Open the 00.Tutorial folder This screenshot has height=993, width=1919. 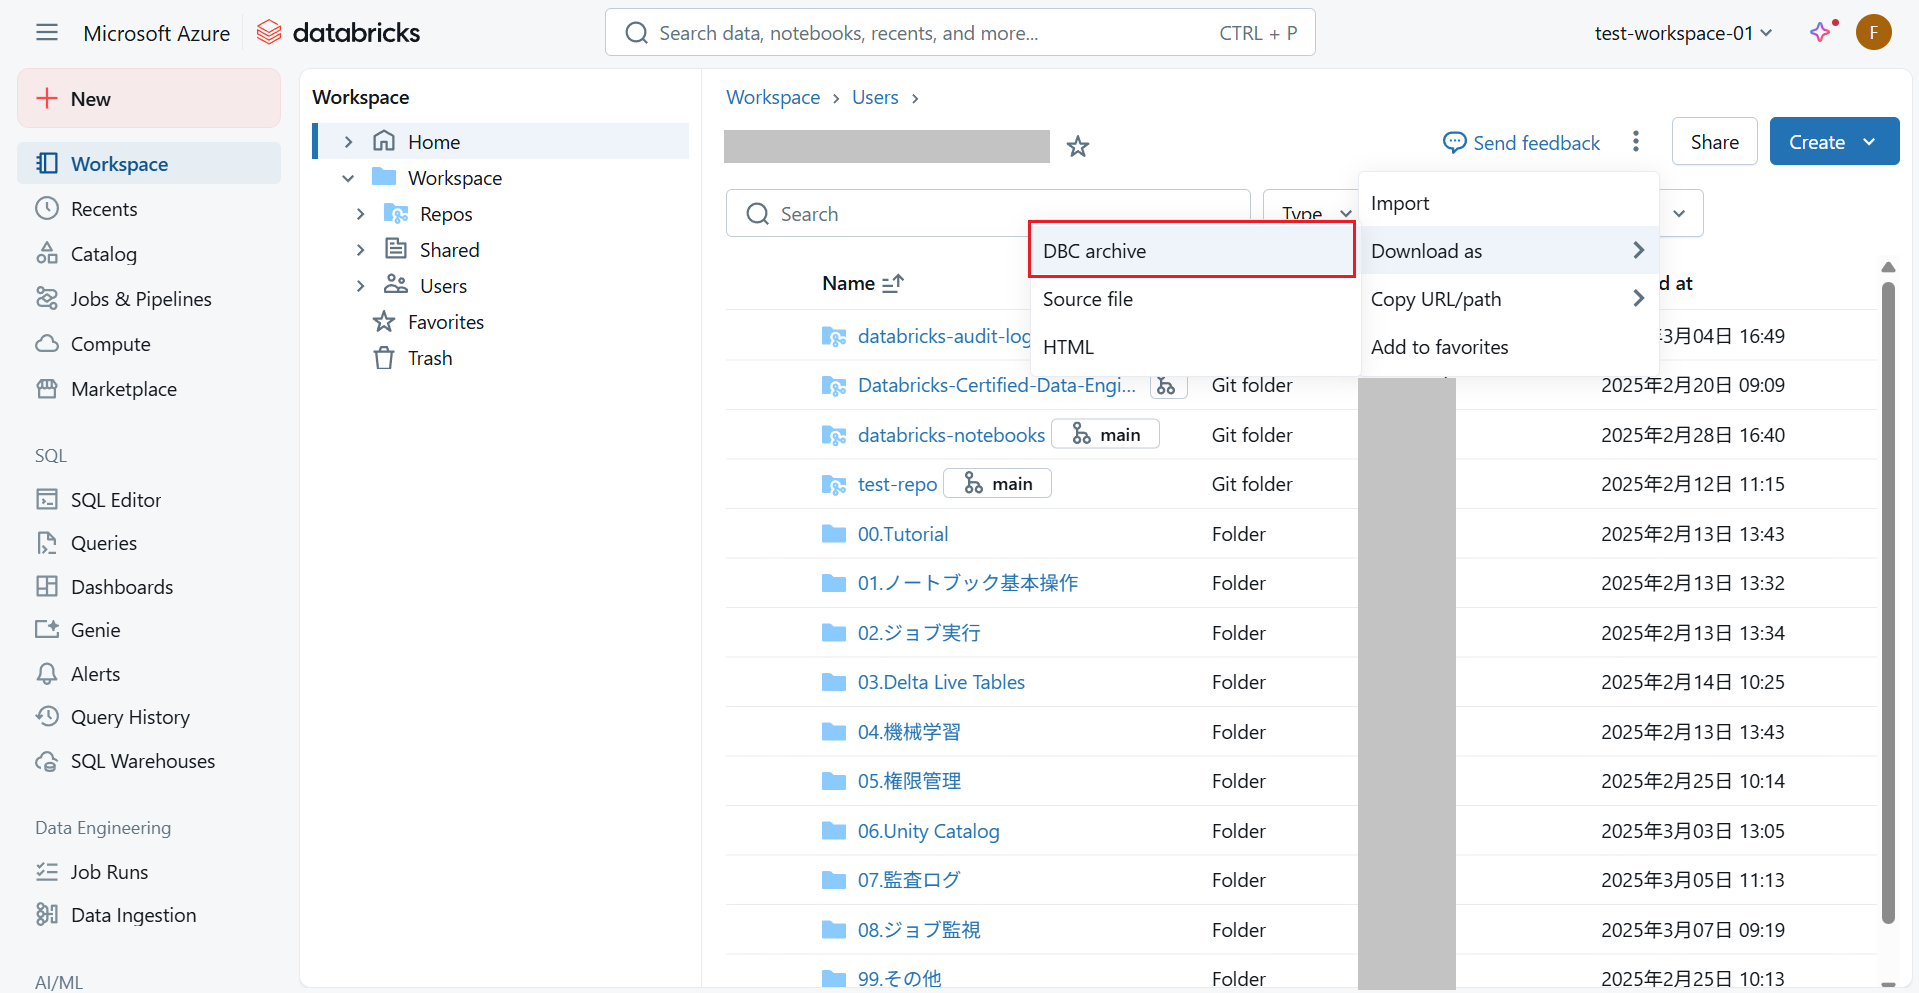point(903,534)
